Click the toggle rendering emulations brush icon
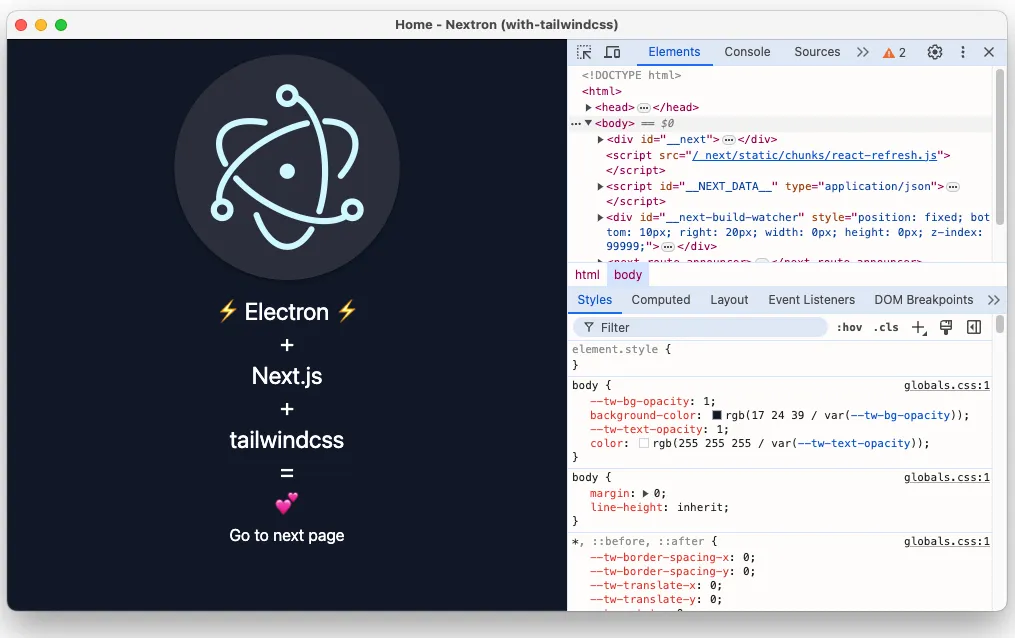This screenshot has width=1015, height=638. pos(945,326)
